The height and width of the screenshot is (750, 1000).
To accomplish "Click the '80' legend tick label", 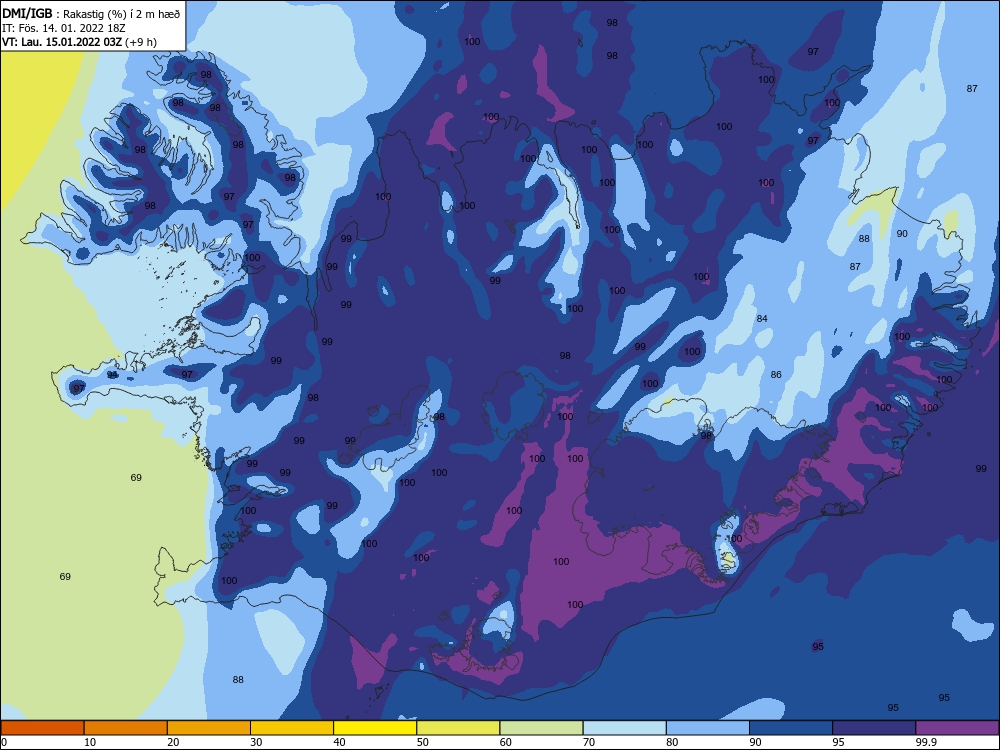I will (x=672, y=742).
